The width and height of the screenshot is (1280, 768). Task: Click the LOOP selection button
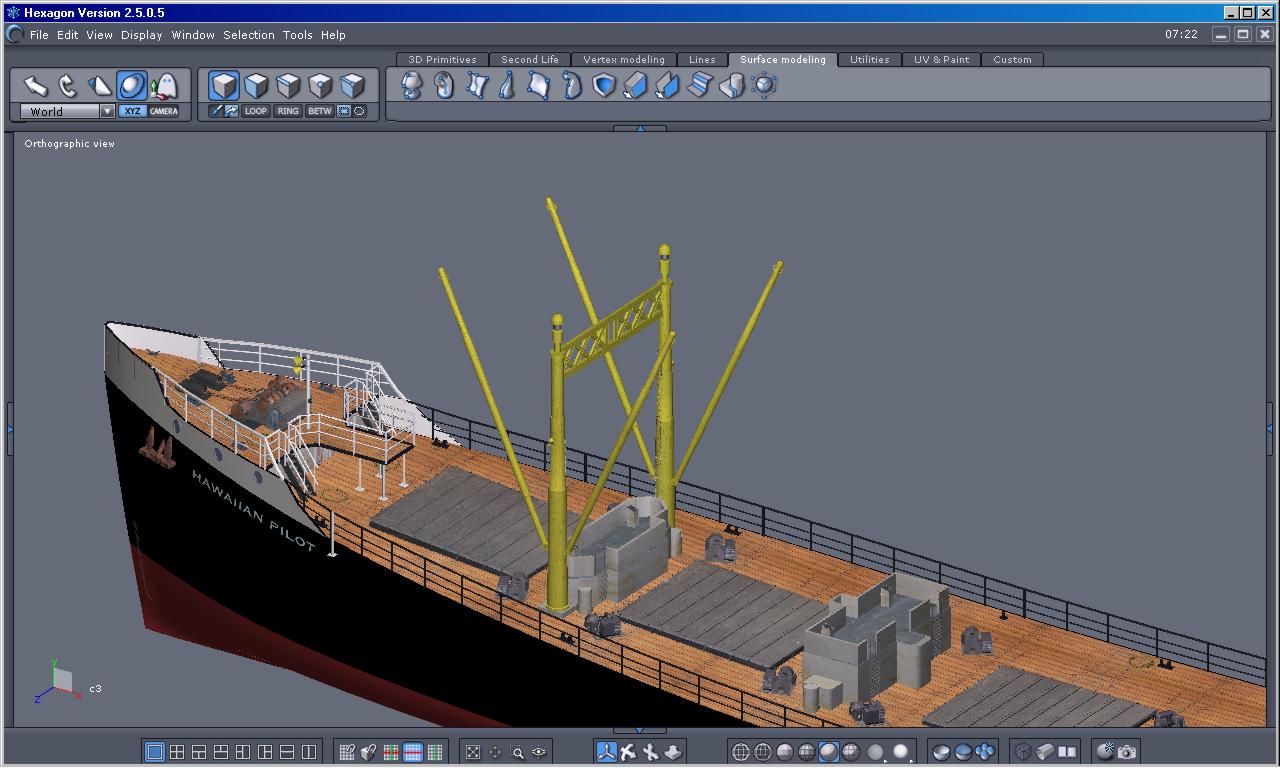click(x=256, y=111)
